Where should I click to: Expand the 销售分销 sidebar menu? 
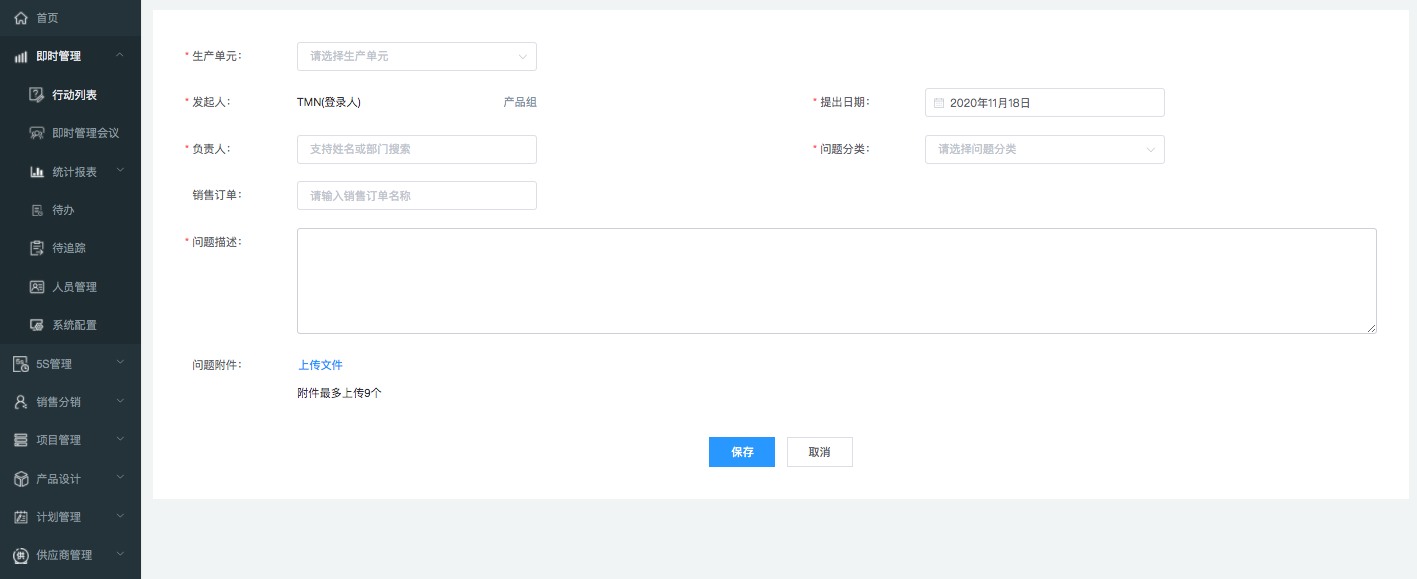coord(70,402)
